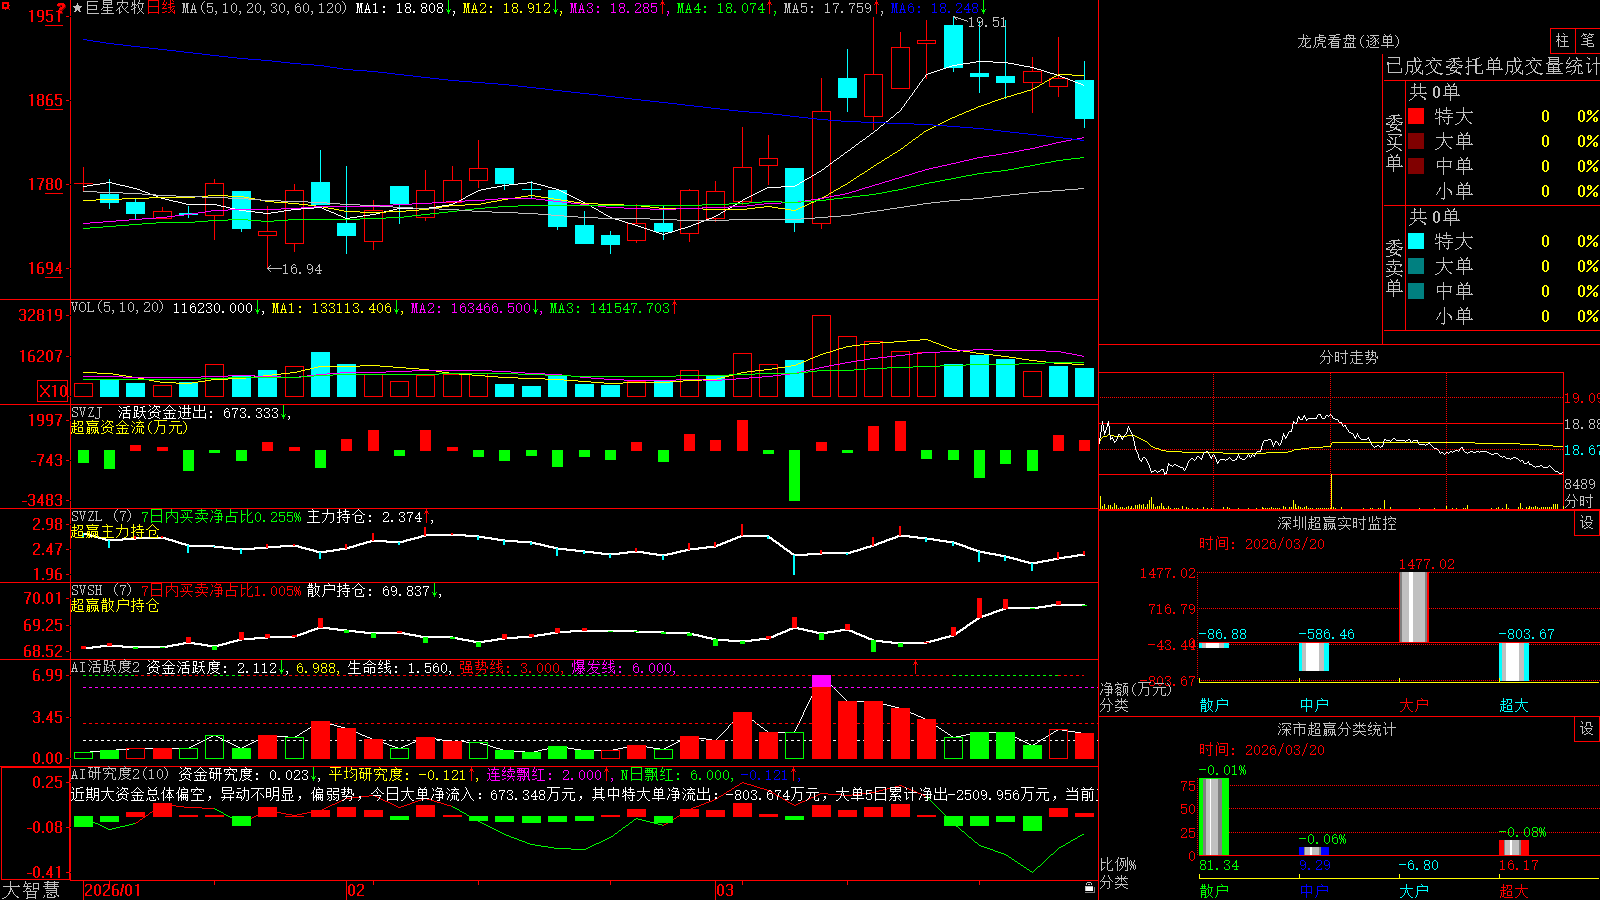Screen dimensions: 1600x900
Task: Click the cyan 特大 sell-order color swatch
Action: [x=1416, y=241]
